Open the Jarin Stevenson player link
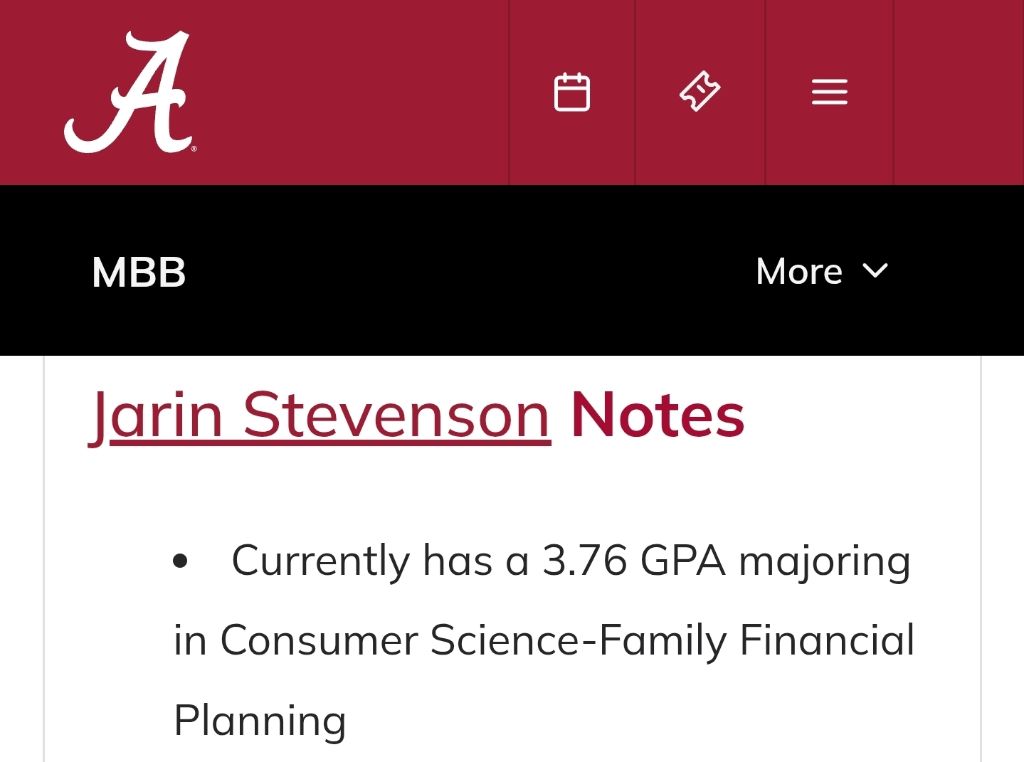The image size is (1024, 762). [x=319, y=415]
